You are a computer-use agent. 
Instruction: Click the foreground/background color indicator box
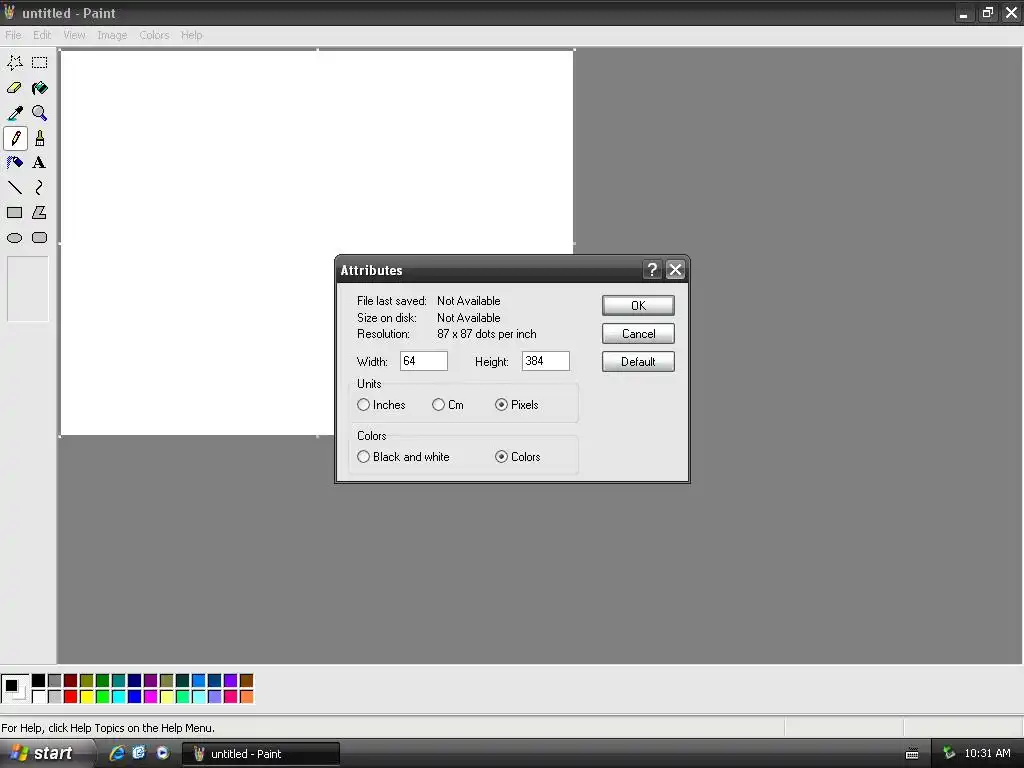point(14,688)
